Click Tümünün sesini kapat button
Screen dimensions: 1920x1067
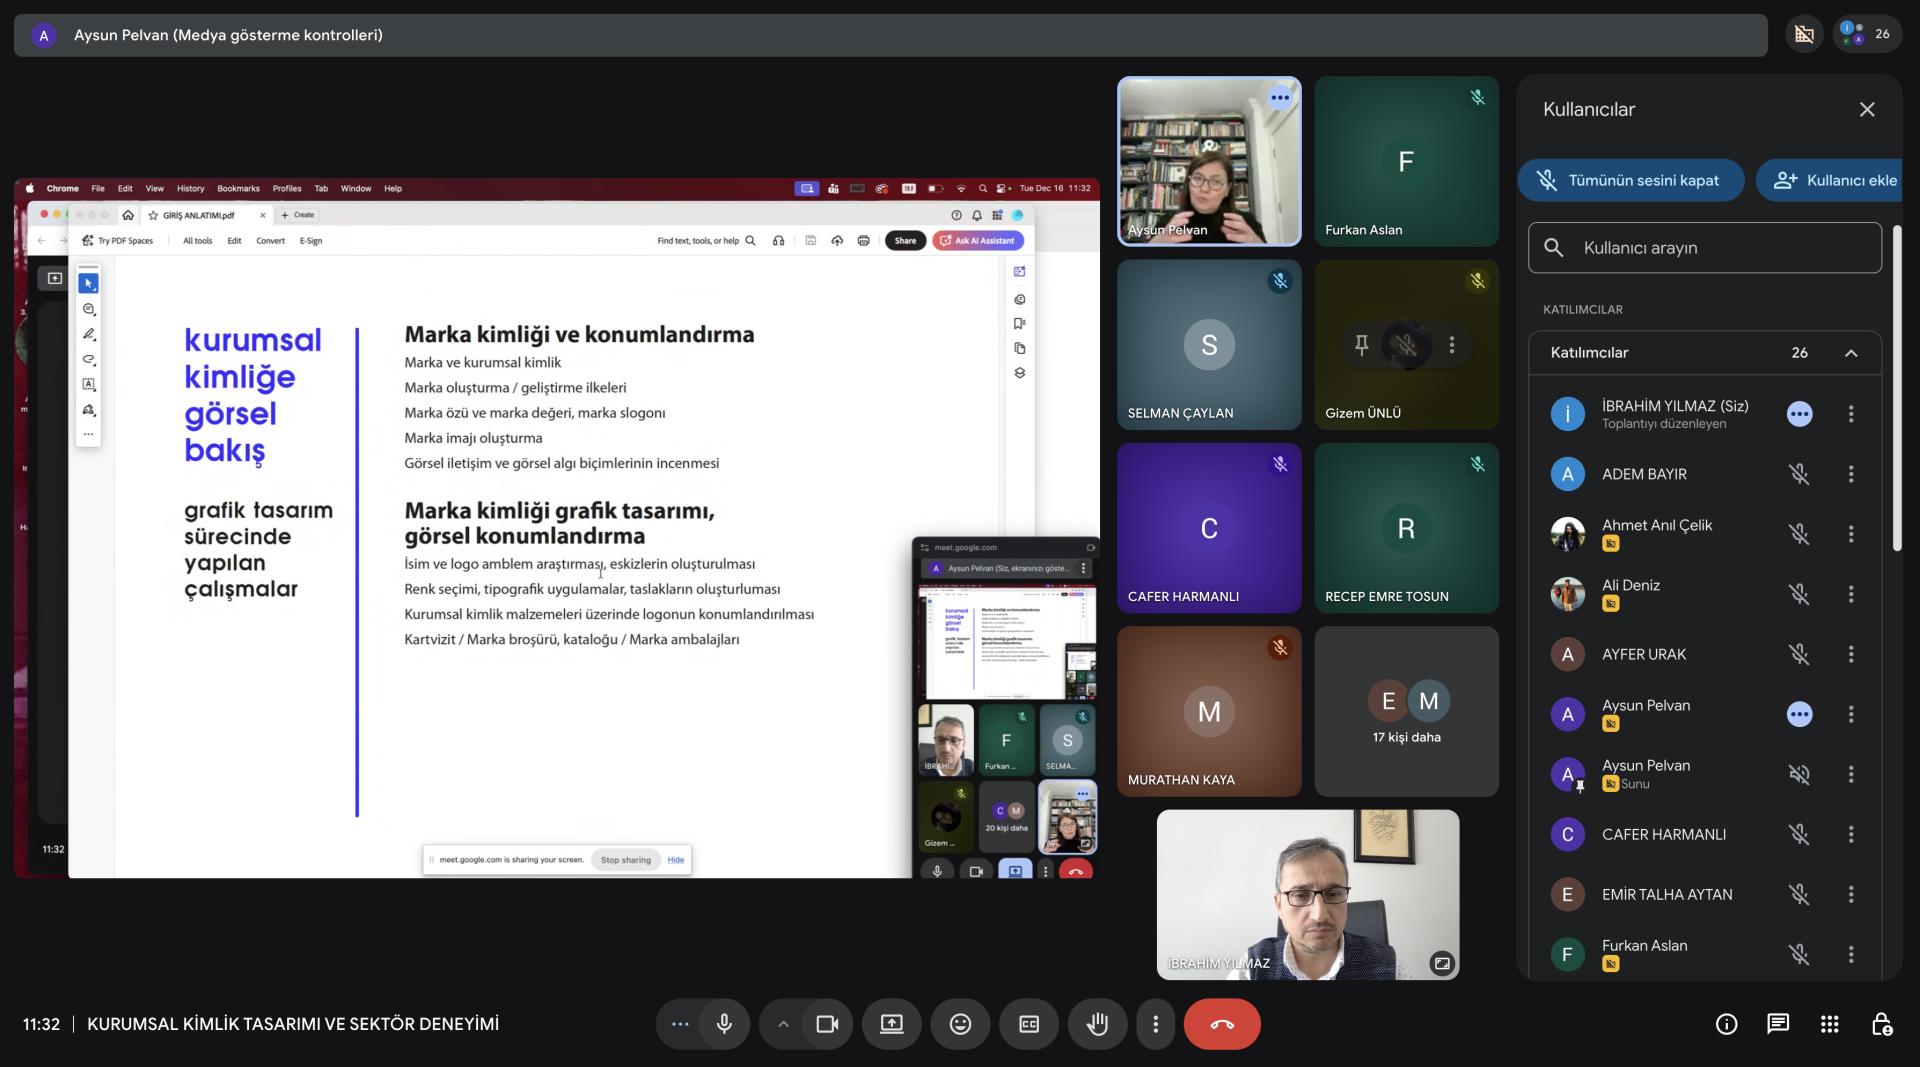pyautogui.click(x=1630, y=181)
